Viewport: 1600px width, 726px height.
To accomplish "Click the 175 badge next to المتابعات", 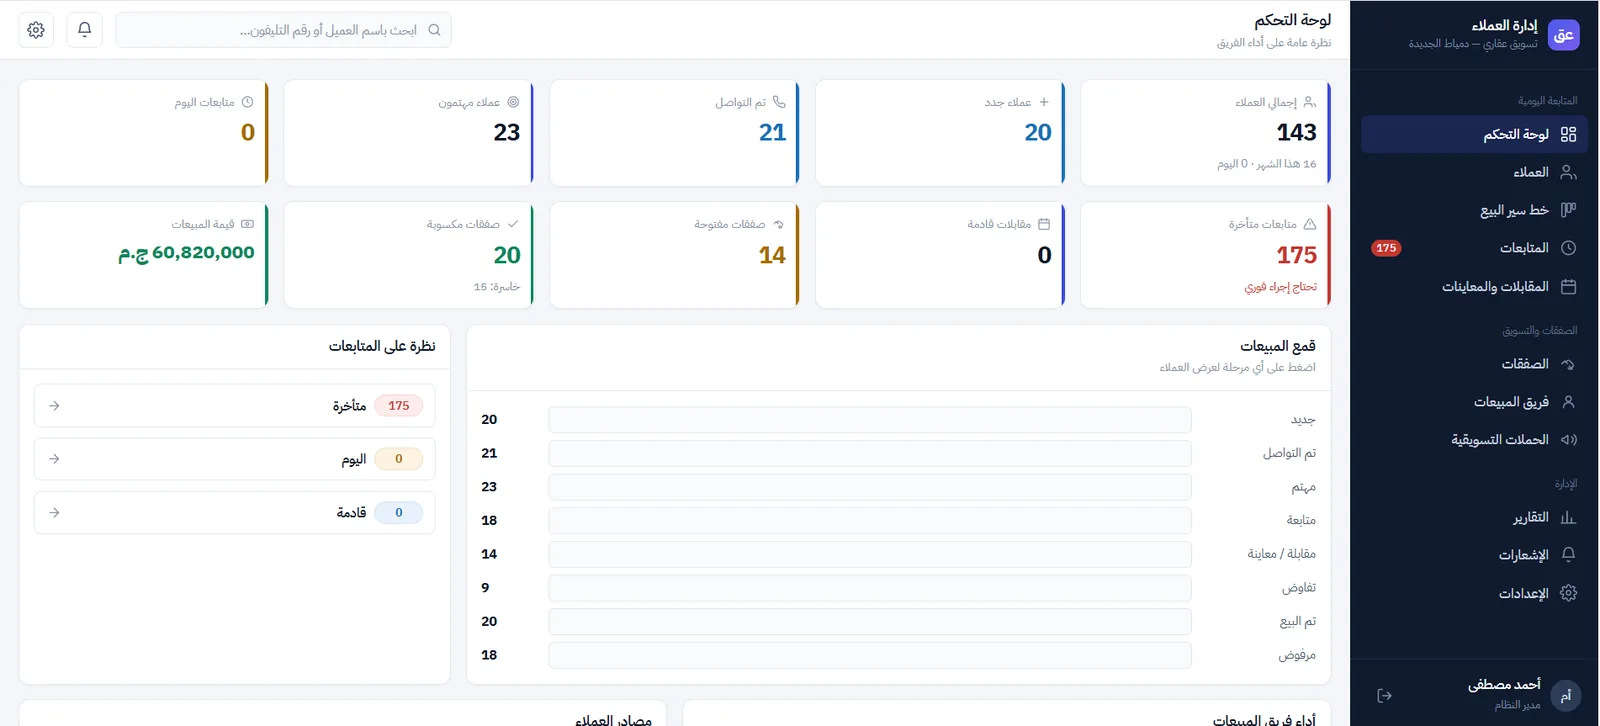I will [x=1386, y=248].
